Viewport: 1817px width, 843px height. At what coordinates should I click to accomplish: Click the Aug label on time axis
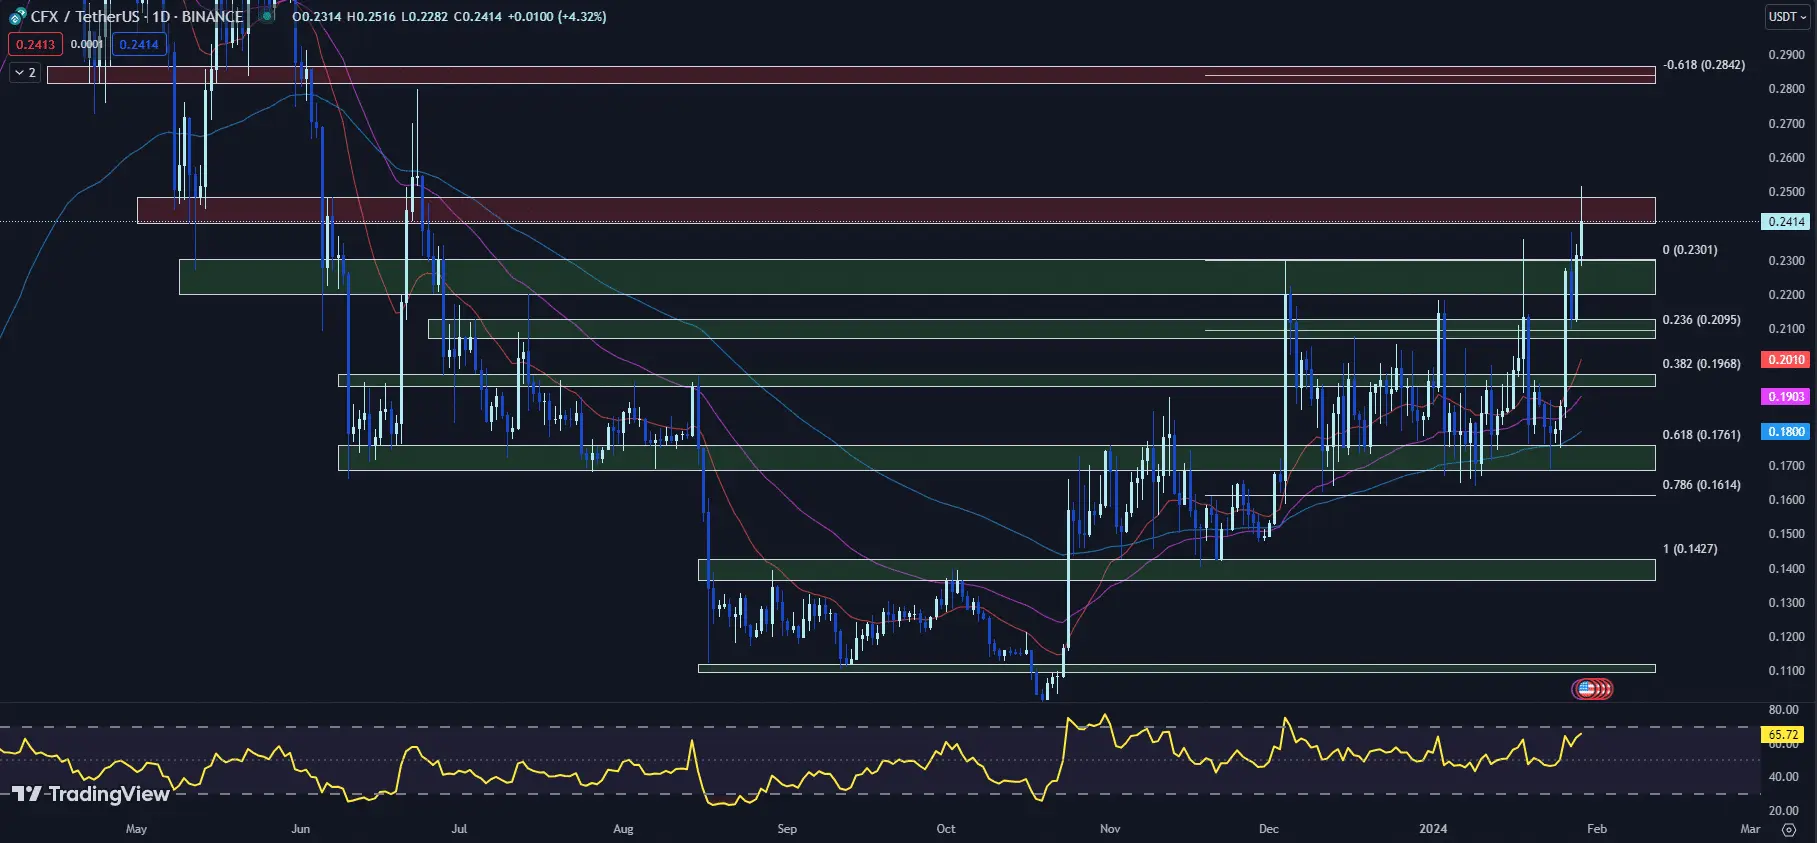tap(623, 829)
